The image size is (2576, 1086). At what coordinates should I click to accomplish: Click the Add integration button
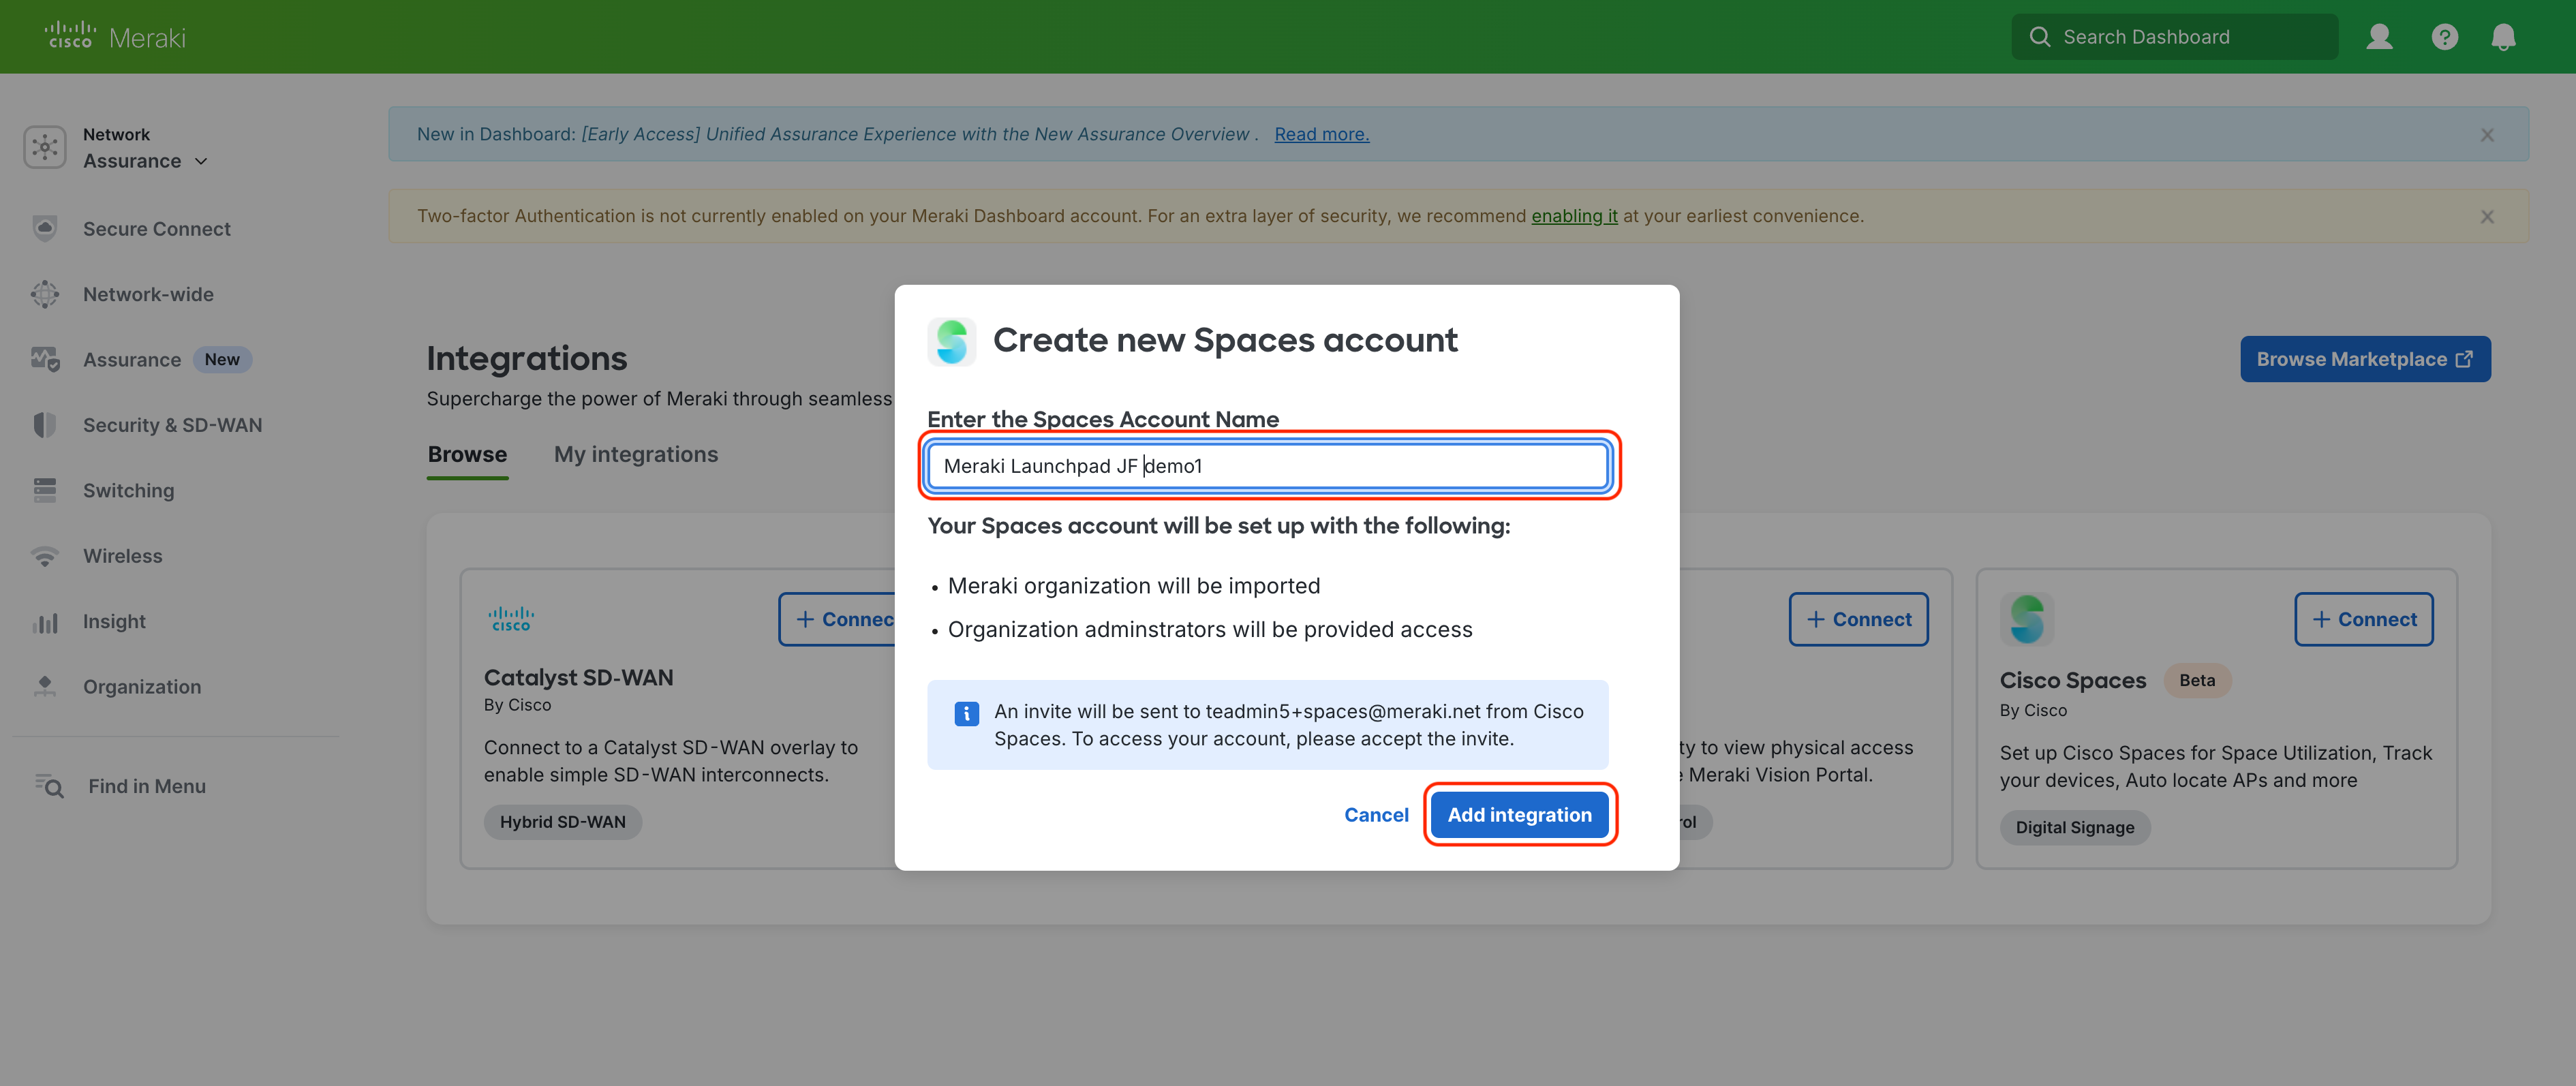1519,815
